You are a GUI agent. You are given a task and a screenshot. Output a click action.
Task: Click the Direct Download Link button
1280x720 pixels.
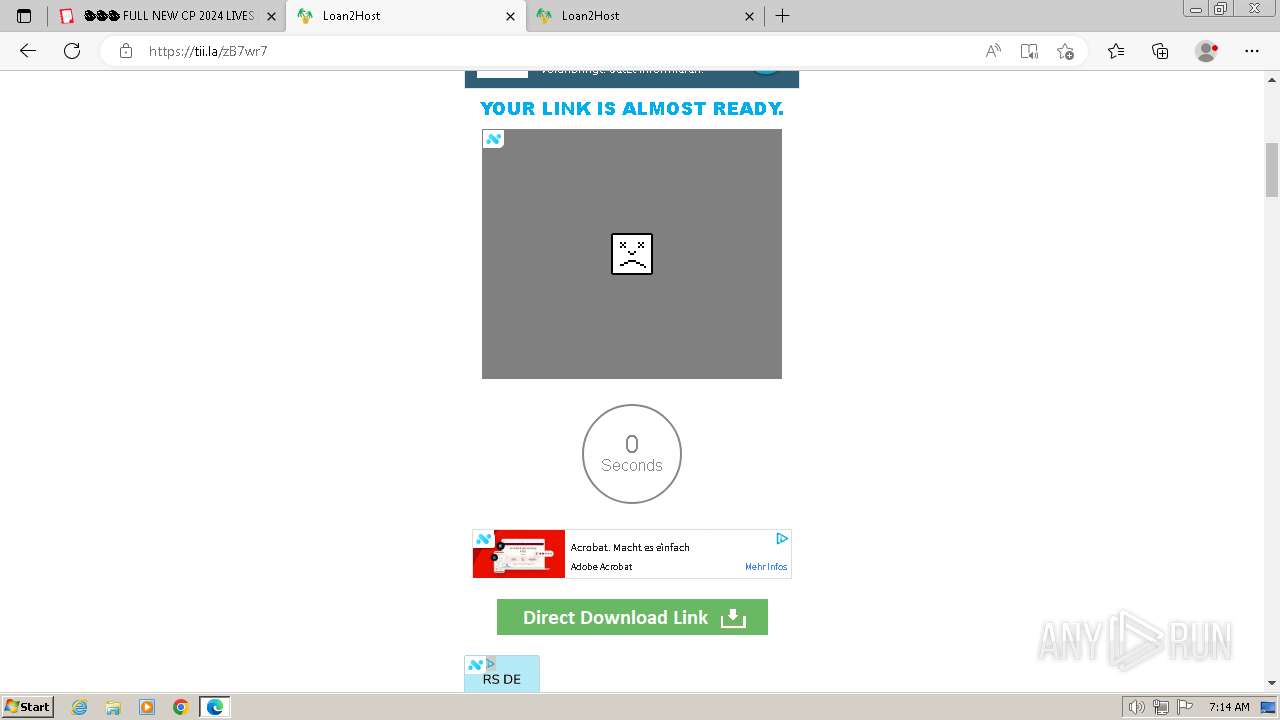pyautogui.click(x=632, y=617)
